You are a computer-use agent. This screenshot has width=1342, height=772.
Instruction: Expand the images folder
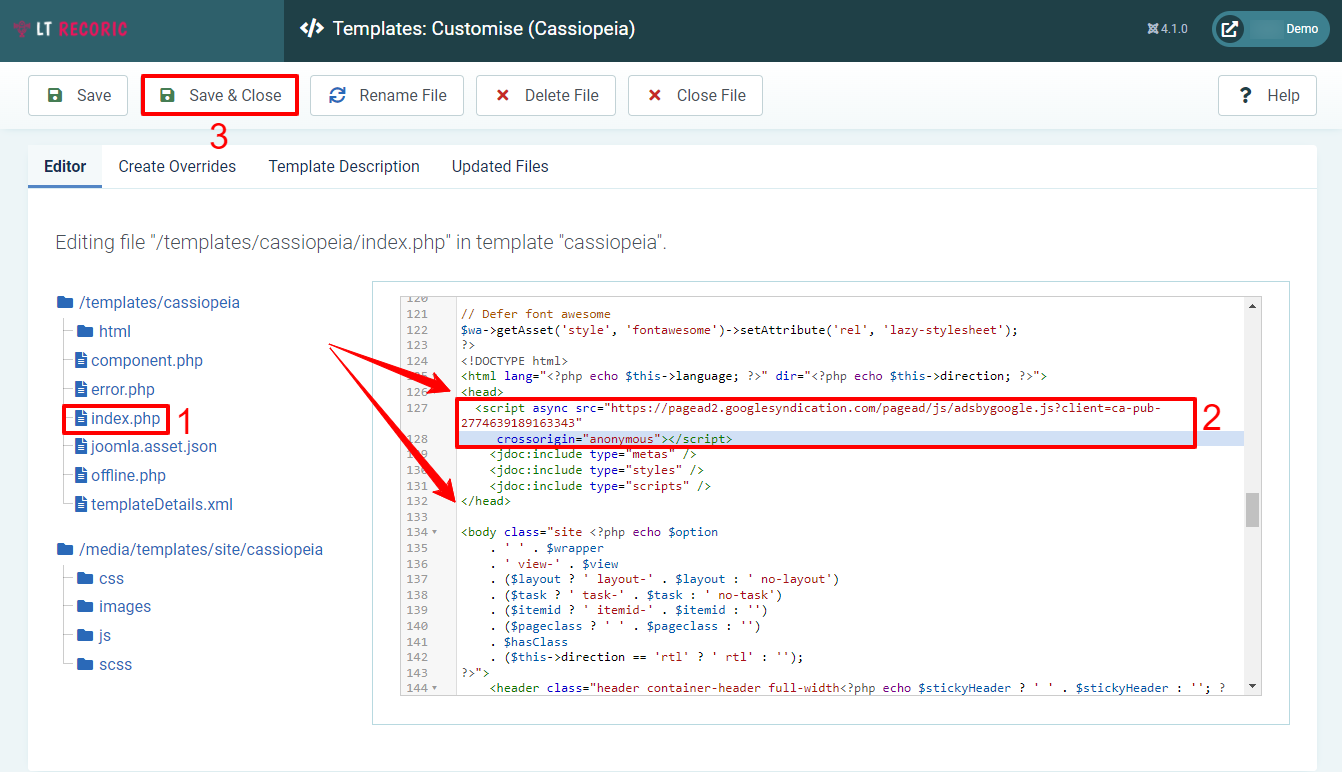[x=125, y=606]
